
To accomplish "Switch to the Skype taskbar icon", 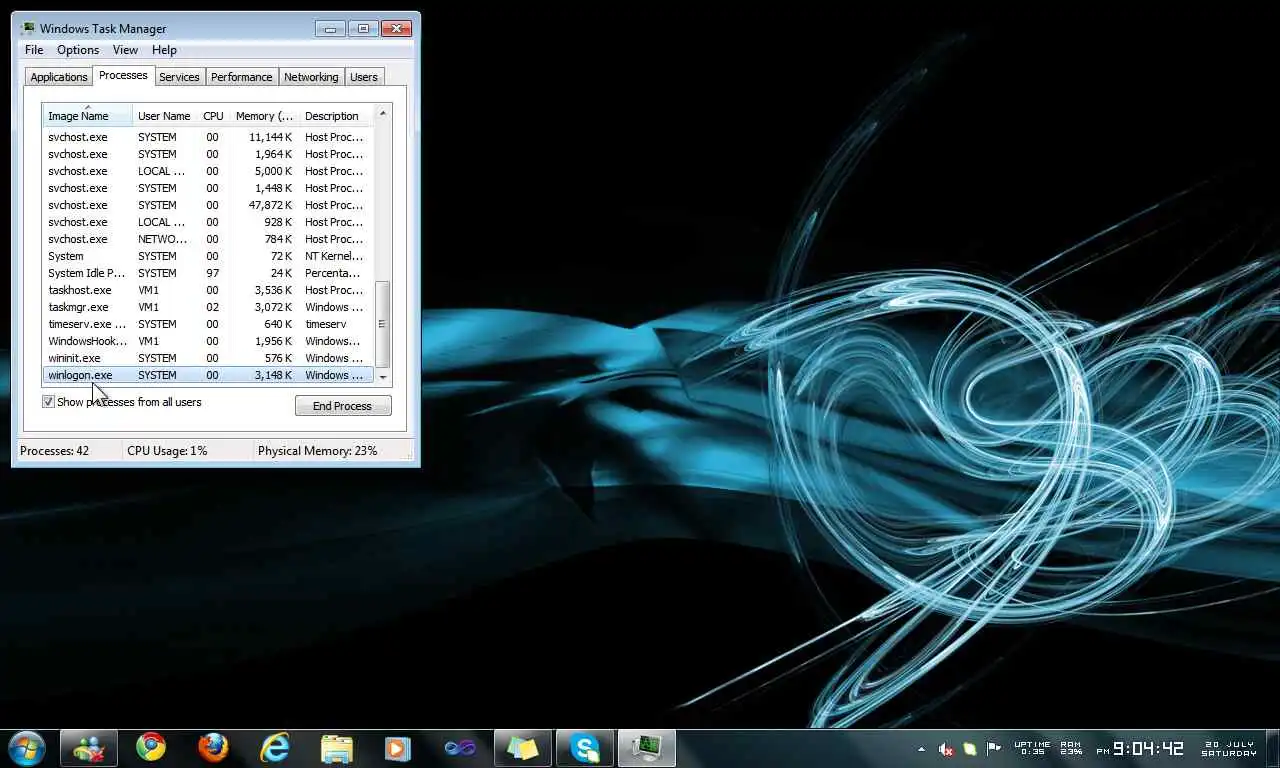I will (x=585, y=747).
